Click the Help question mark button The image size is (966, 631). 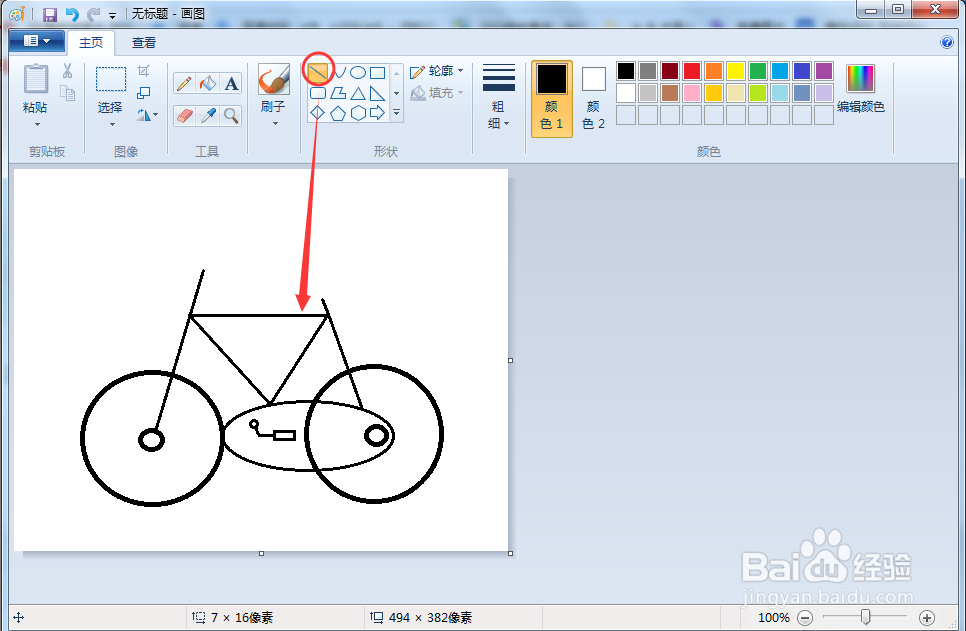pyautogui.click(x=947, y=42)
